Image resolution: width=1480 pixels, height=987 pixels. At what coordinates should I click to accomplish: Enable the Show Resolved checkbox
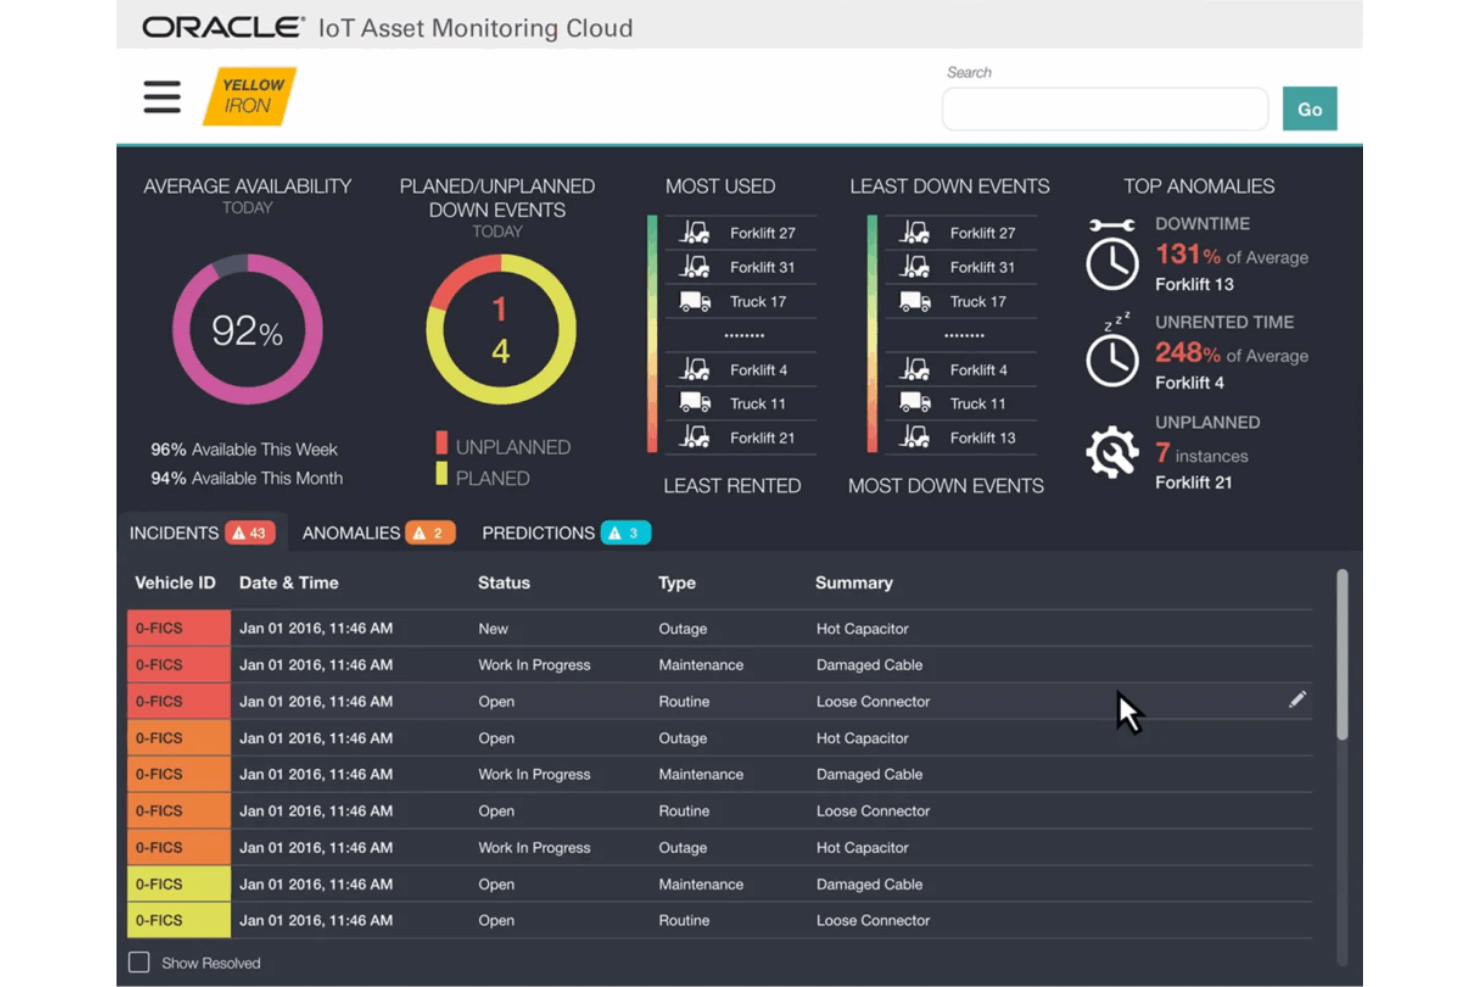click(x=139, y=962)
